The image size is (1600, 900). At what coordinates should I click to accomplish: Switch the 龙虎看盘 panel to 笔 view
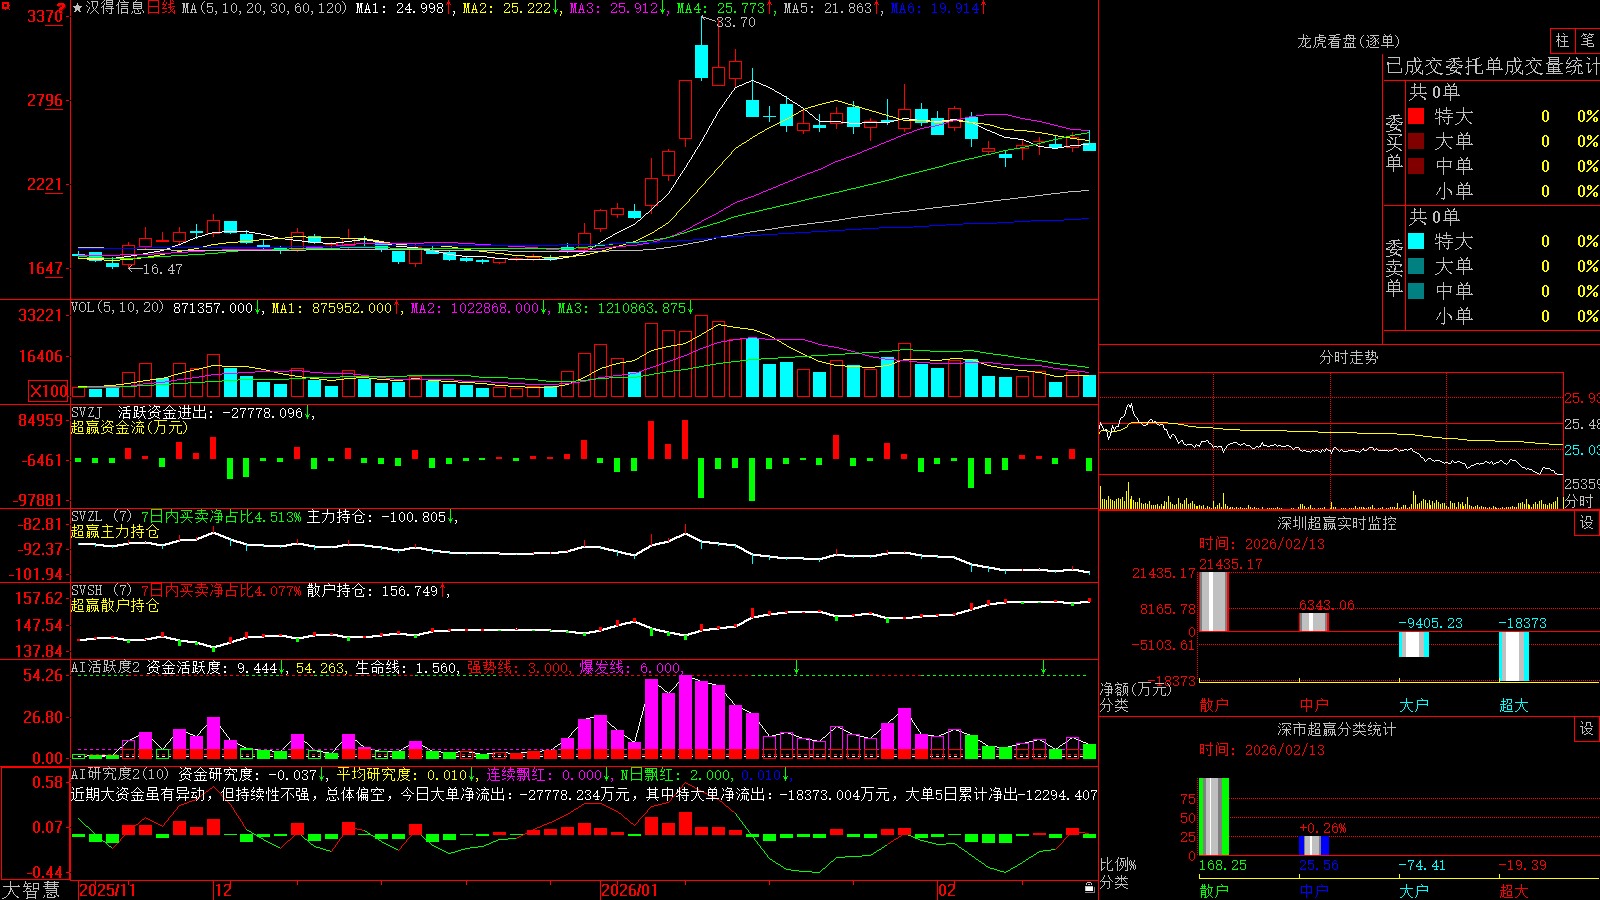pyautogui.click(x=1587, y=40)
